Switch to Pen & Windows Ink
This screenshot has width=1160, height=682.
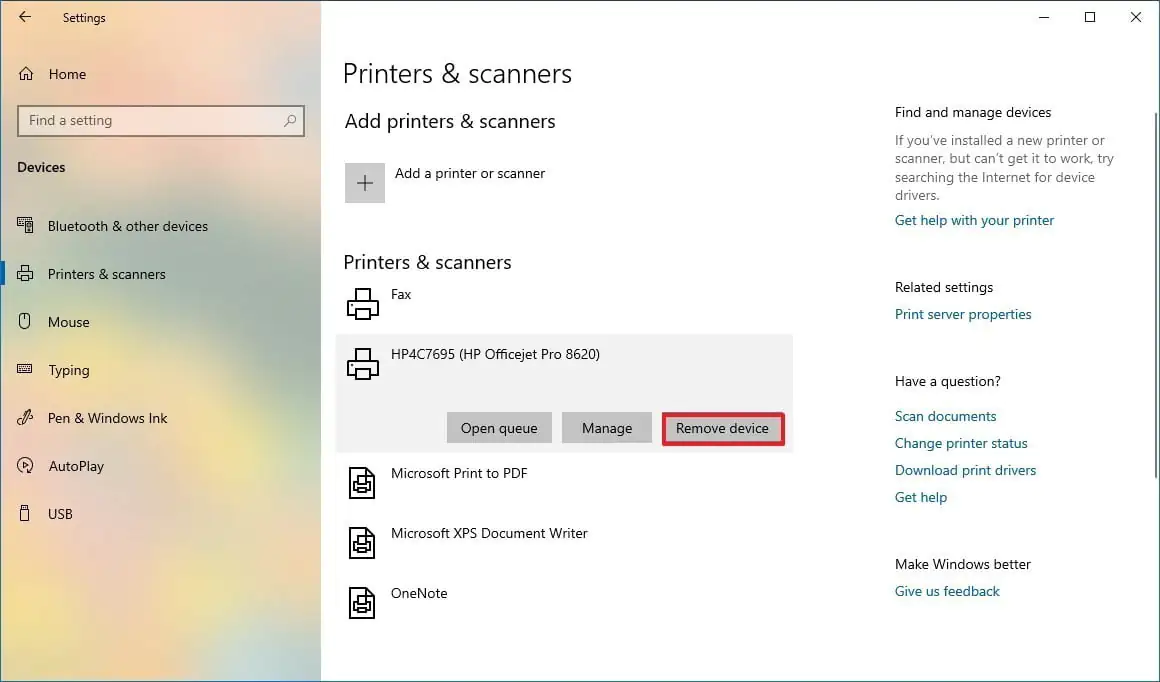point(107,418)
